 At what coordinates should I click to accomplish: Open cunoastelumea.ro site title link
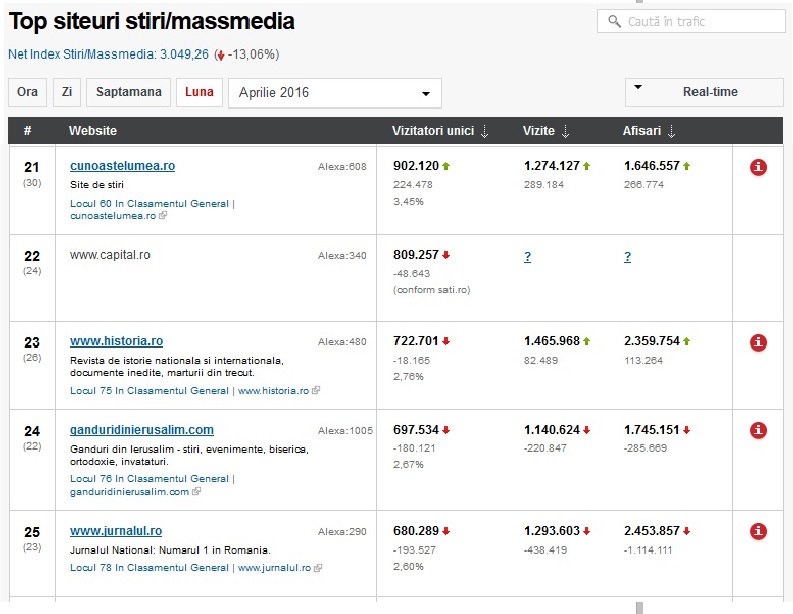click(x=122, y=166)
